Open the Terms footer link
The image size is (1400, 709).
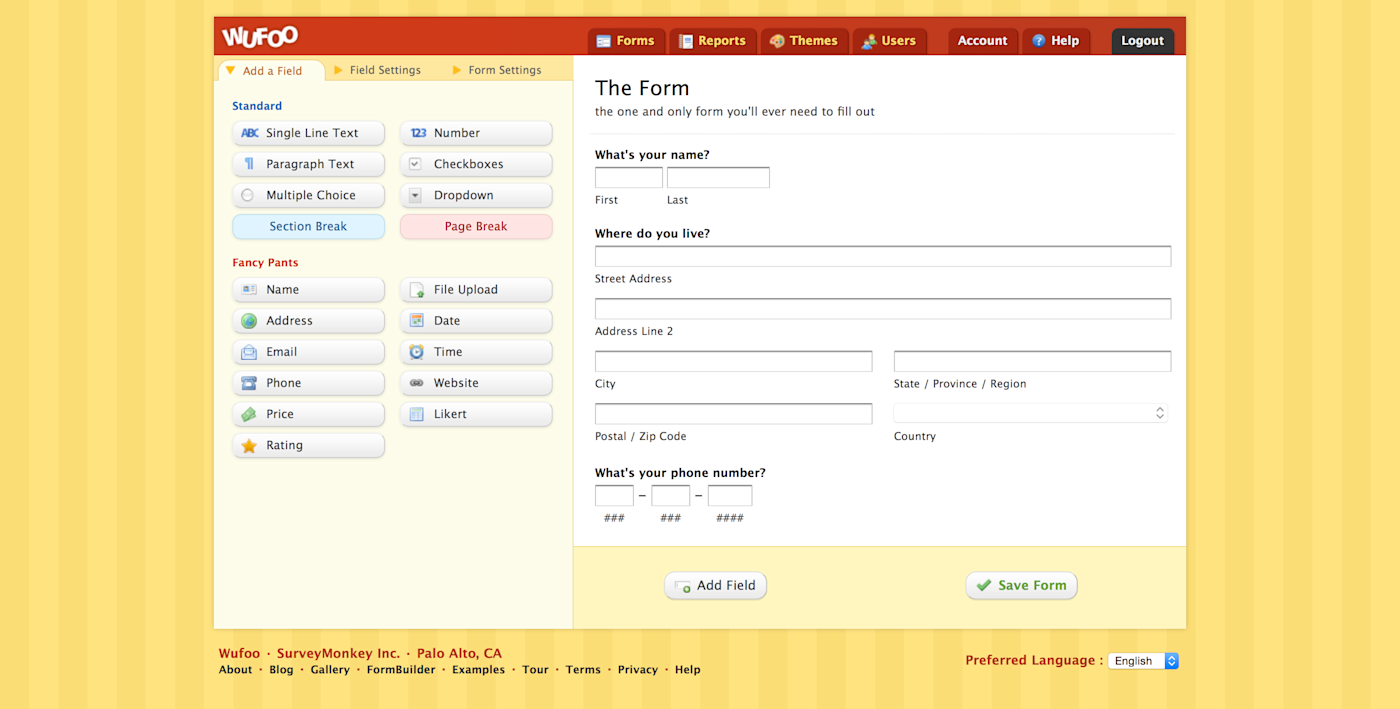click(x=583, y=670)
